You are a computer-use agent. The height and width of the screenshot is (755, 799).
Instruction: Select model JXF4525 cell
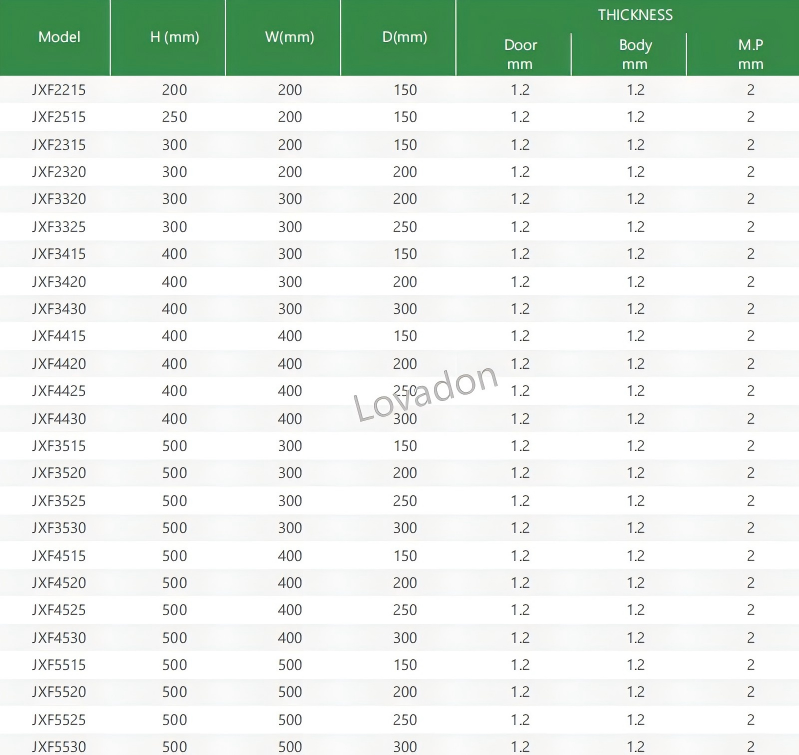59,610
